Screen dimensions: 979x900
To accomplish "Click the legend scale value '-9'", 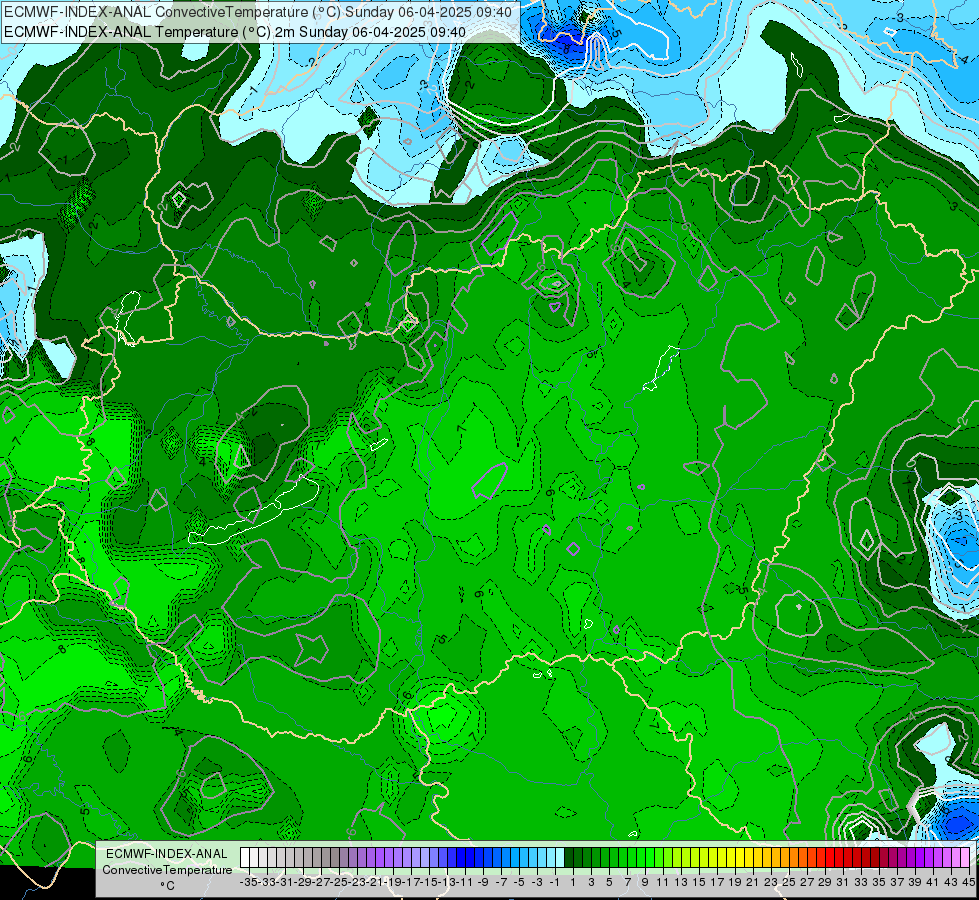I will (483, 883).
